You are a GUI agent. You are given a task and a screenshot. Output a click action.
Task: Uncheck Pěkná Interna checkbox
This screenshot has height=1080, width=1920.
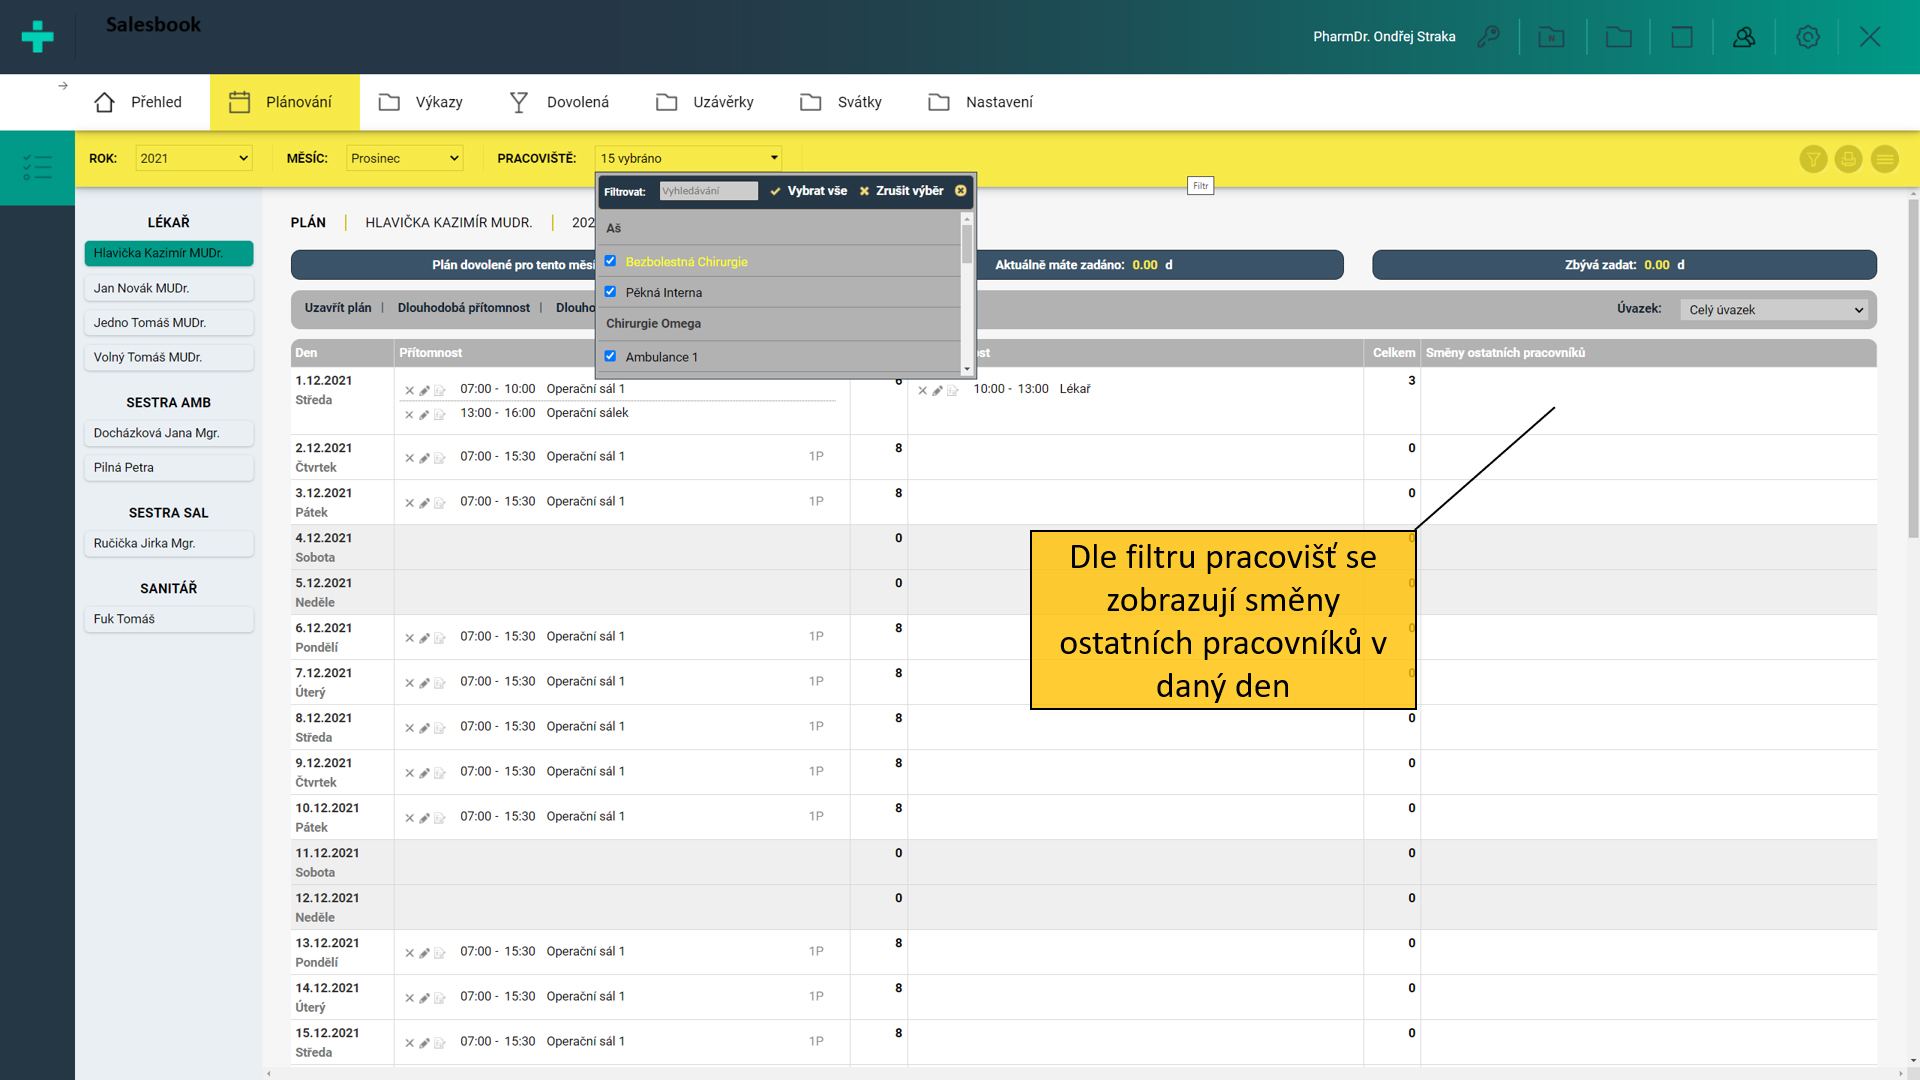pos(610,292)
